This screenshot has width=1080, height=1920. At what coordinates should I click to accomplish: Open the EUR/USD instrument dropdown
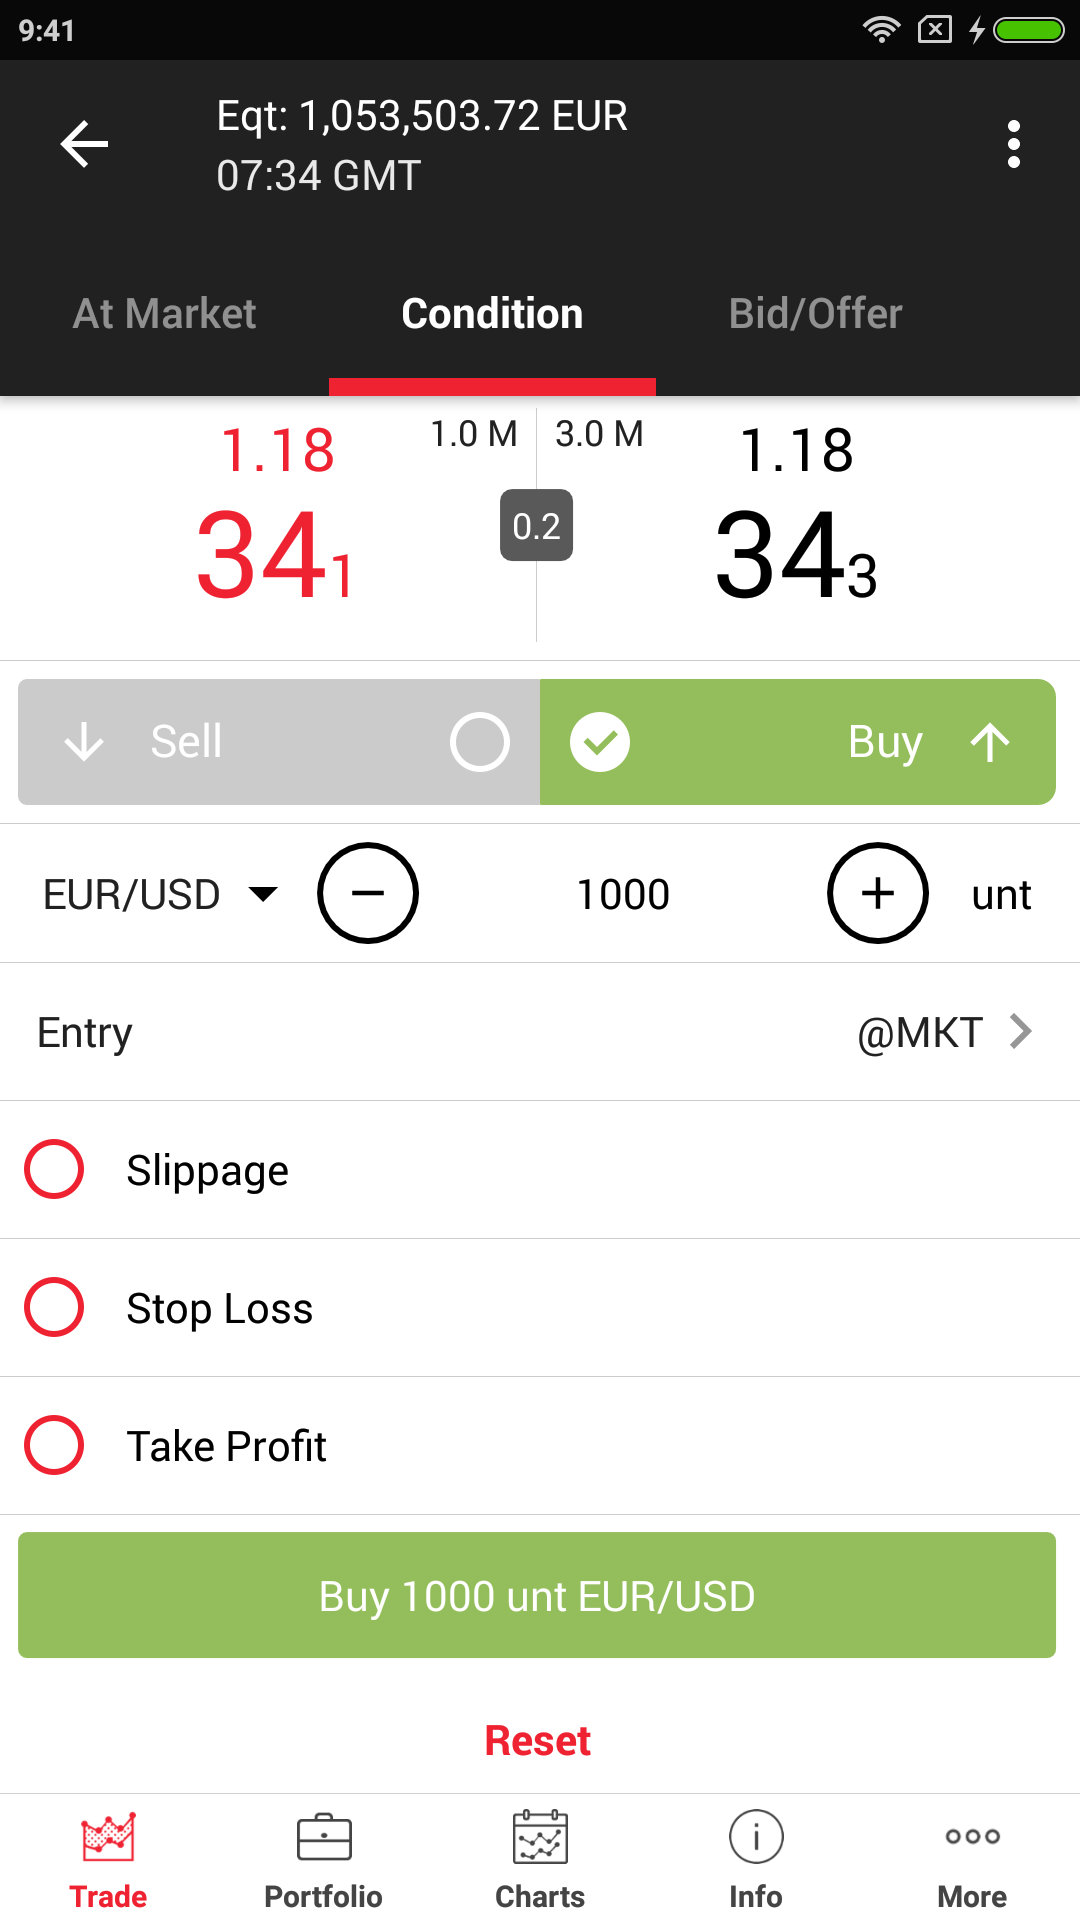pos(160,894)
